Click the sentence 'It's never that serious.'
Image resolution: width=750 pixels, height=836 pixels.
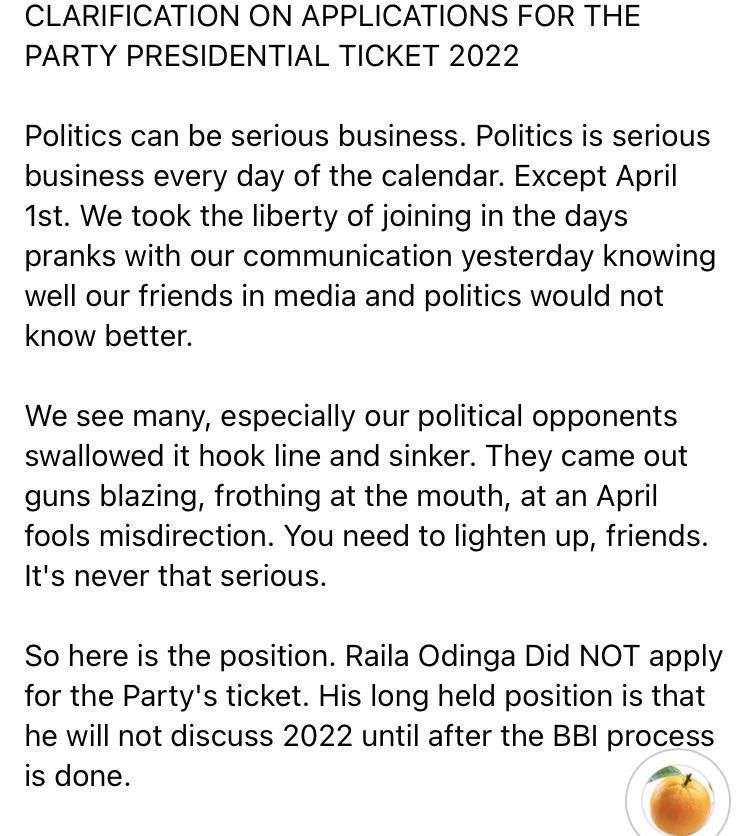[x=175, y=577]
